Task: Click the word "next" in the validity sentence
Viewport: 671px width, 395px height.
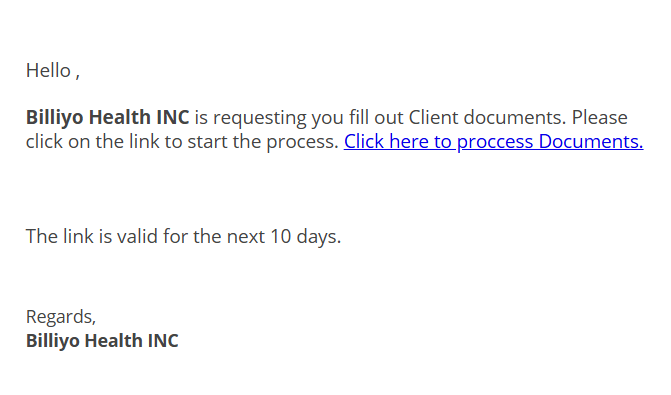Action: point(246,237)
